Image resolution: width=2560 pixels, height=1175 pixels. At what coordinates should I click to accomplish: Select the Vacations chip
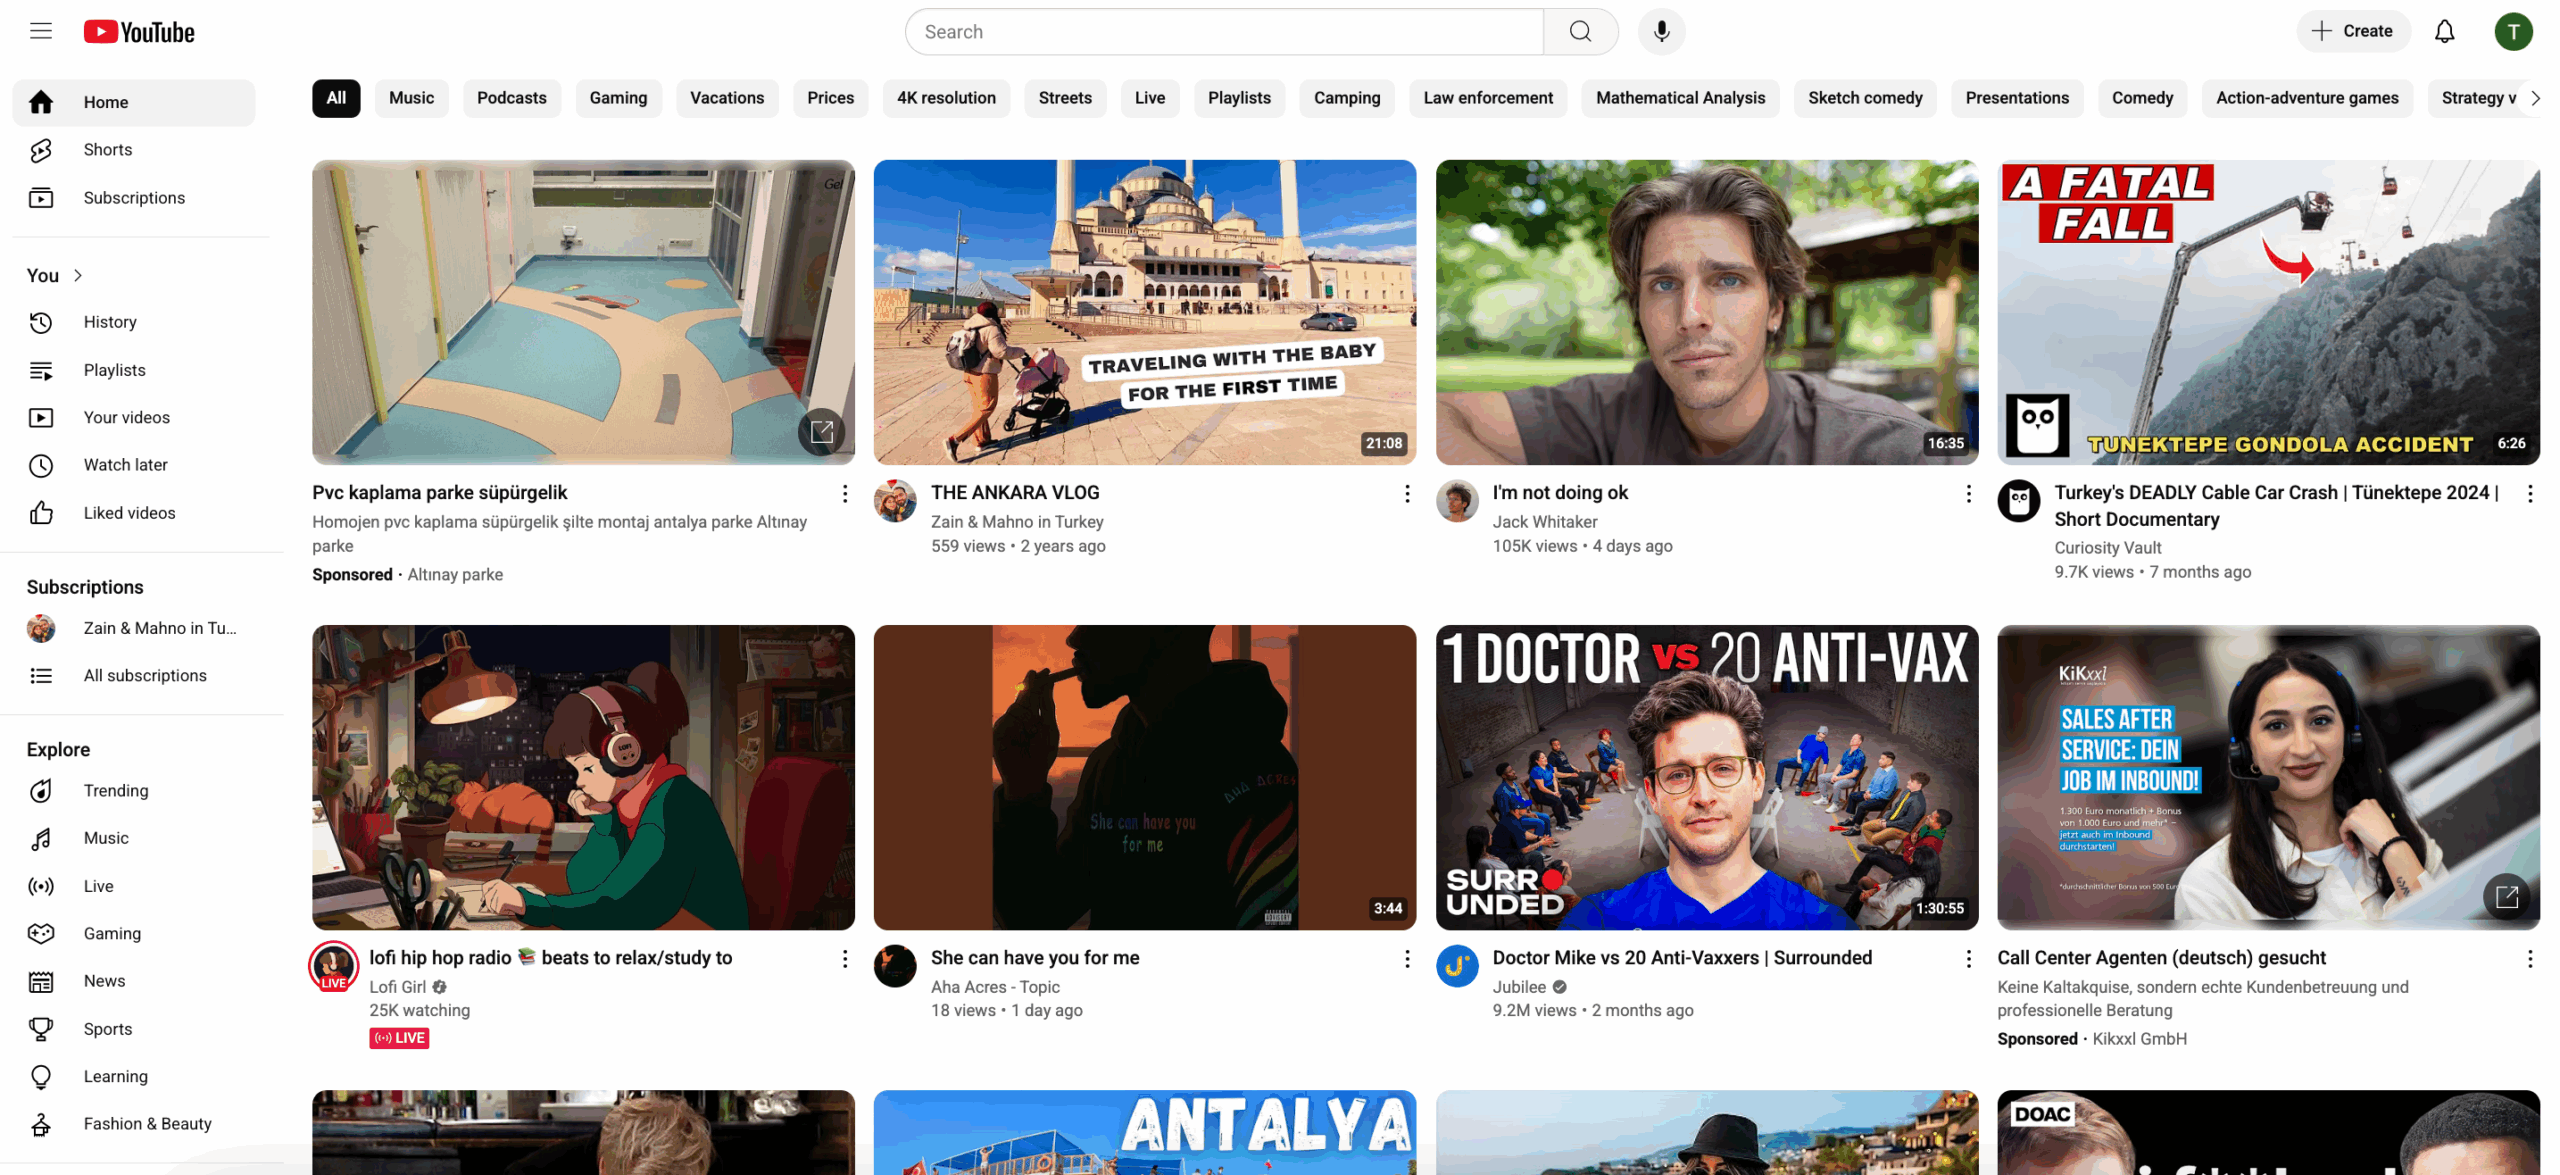point(727,98)
